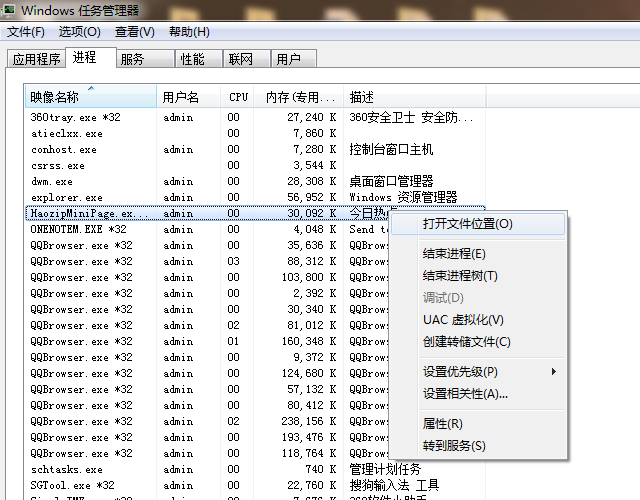Switch to the 应用程序 tab

[36, 59]
